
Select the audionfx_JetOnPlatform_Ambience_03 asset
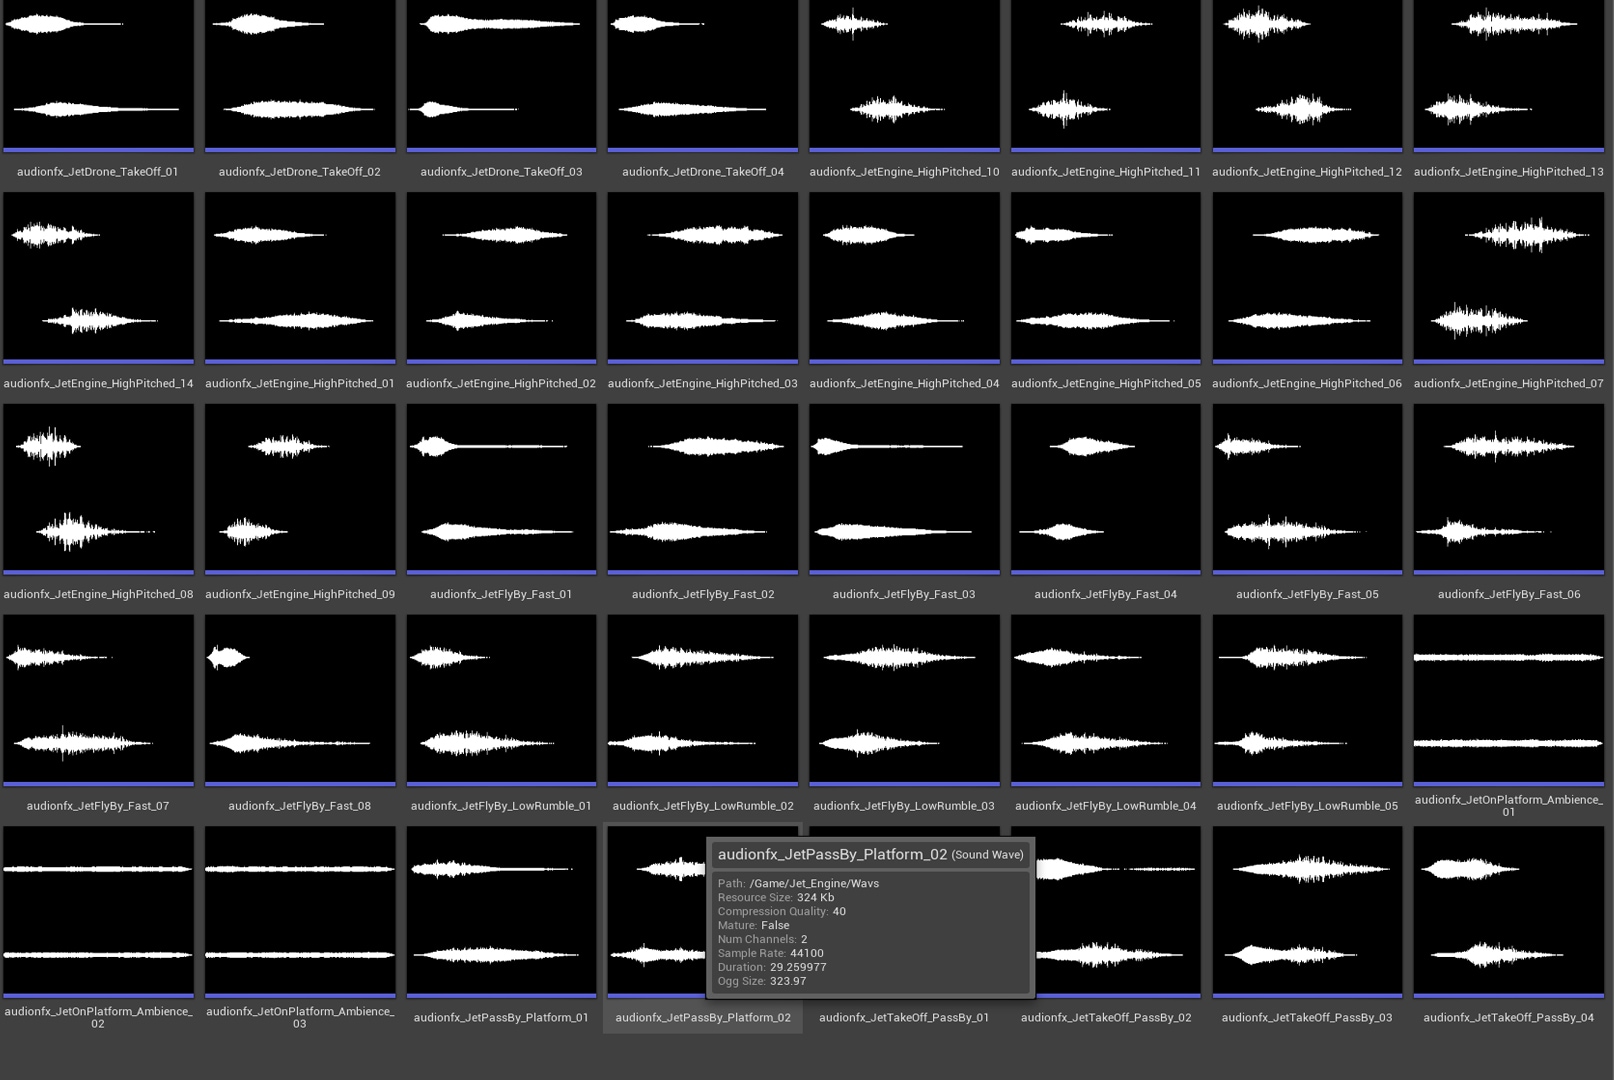(299, 910)
